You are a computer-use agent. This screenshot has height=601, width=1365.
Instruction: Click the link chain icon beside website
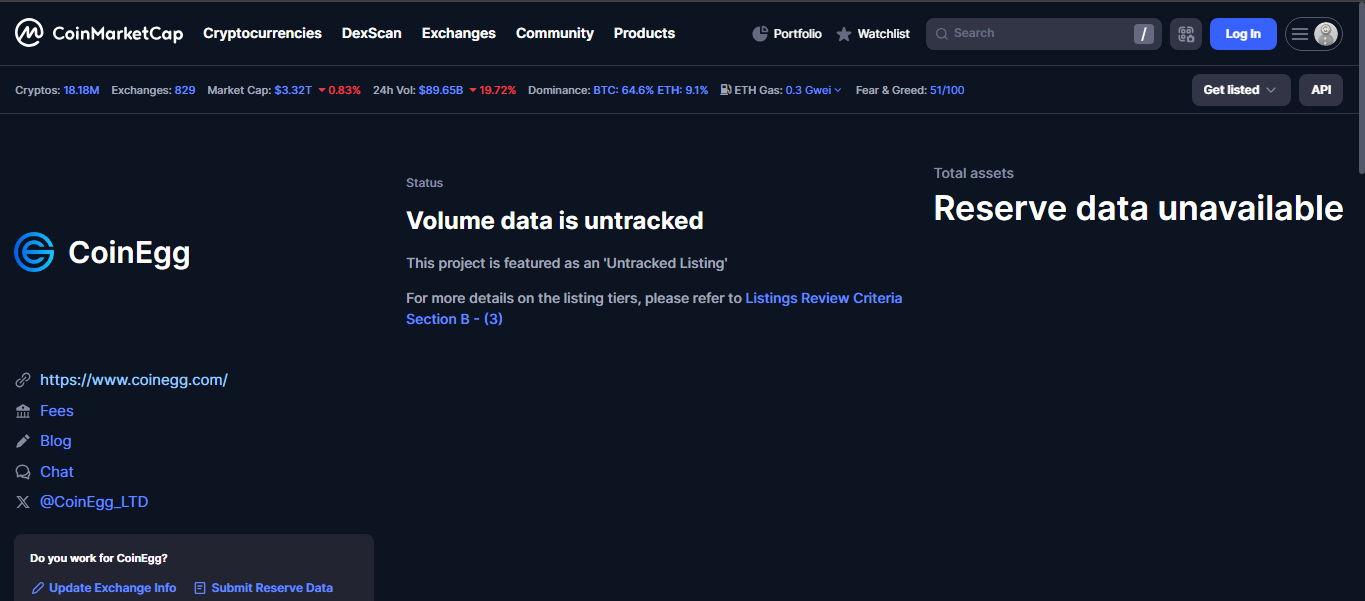click(23, 380)
